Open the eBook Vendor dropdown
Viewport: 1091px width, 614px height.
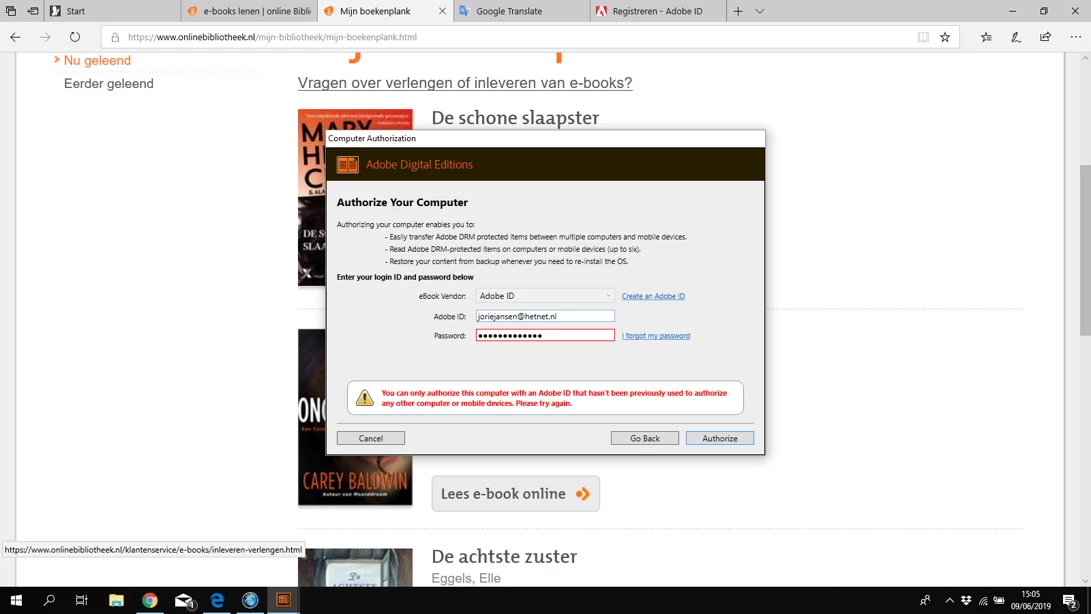(545, 296)
